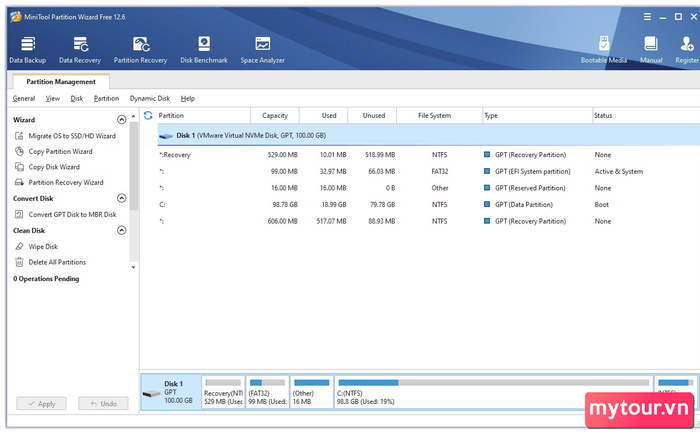Sort by the Status column header

click(646, 116)
